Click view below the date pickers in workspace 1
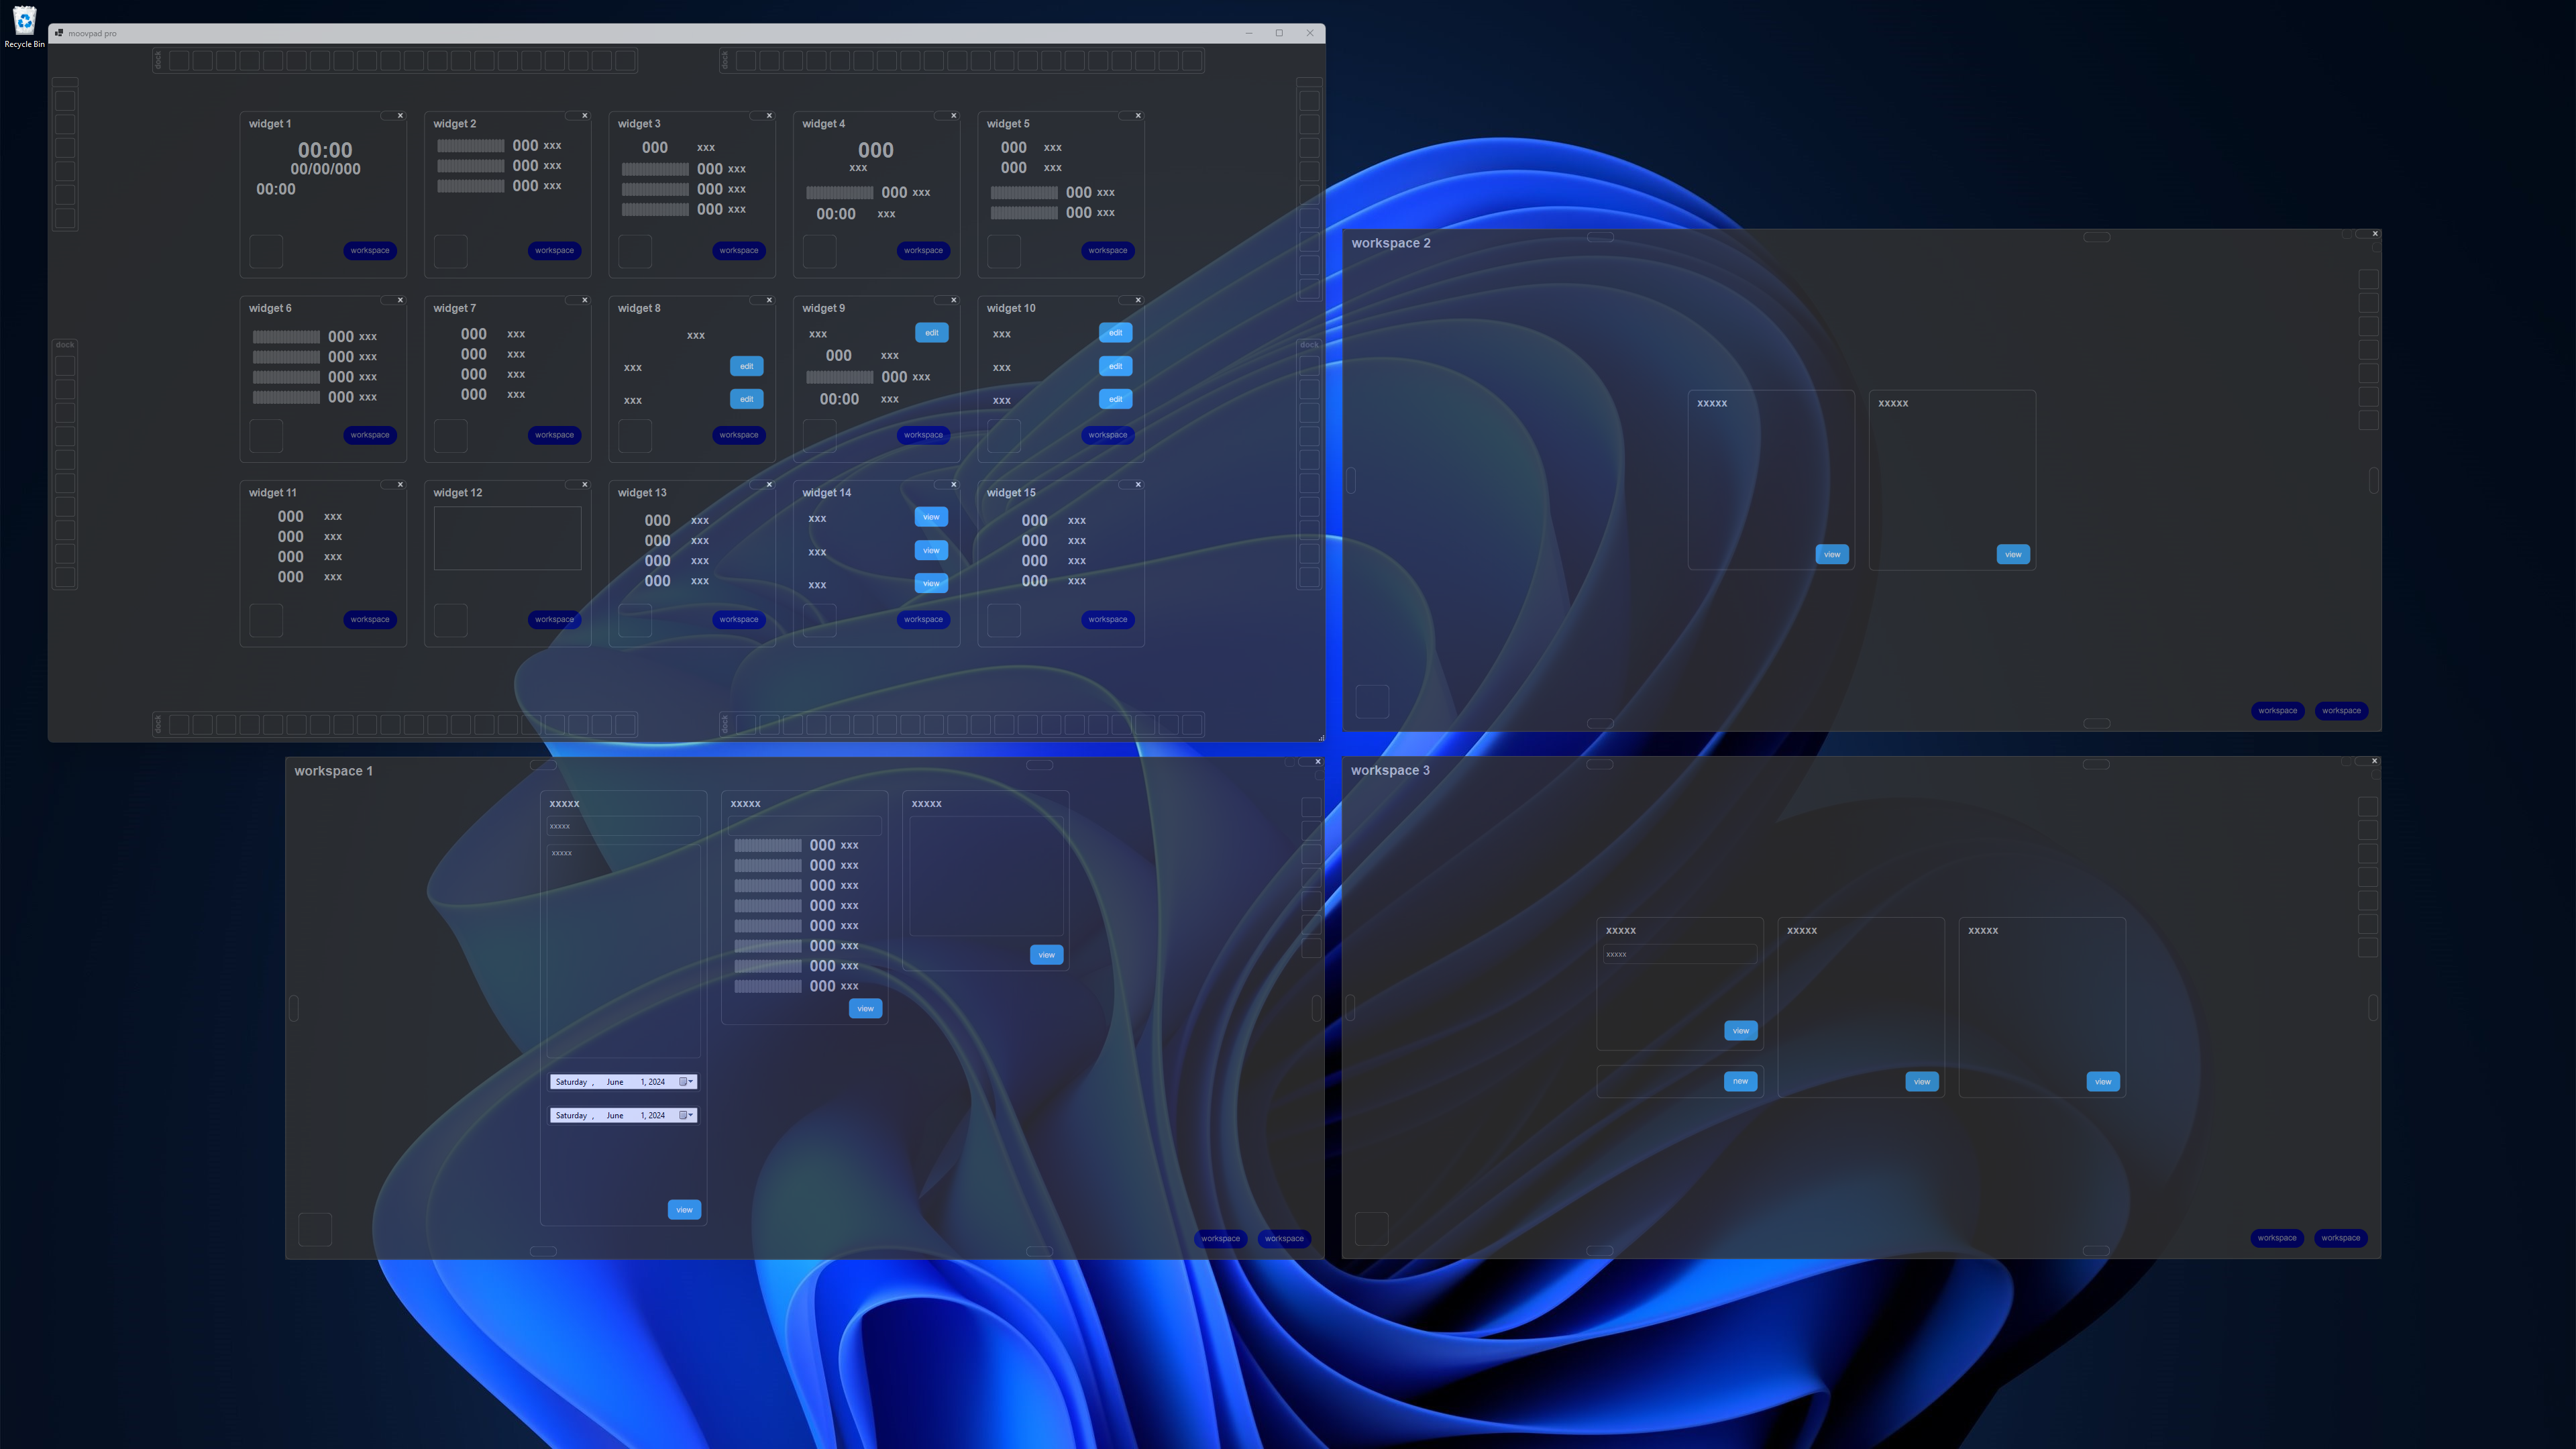 click(684, 1210)
